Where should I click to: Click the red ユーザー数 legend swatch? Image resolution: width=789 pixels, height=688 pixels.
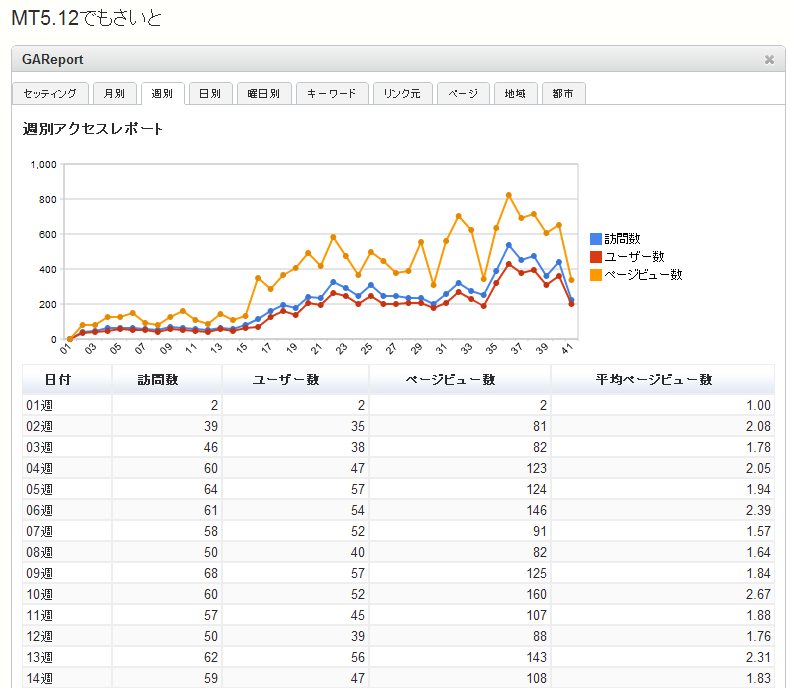596,257
